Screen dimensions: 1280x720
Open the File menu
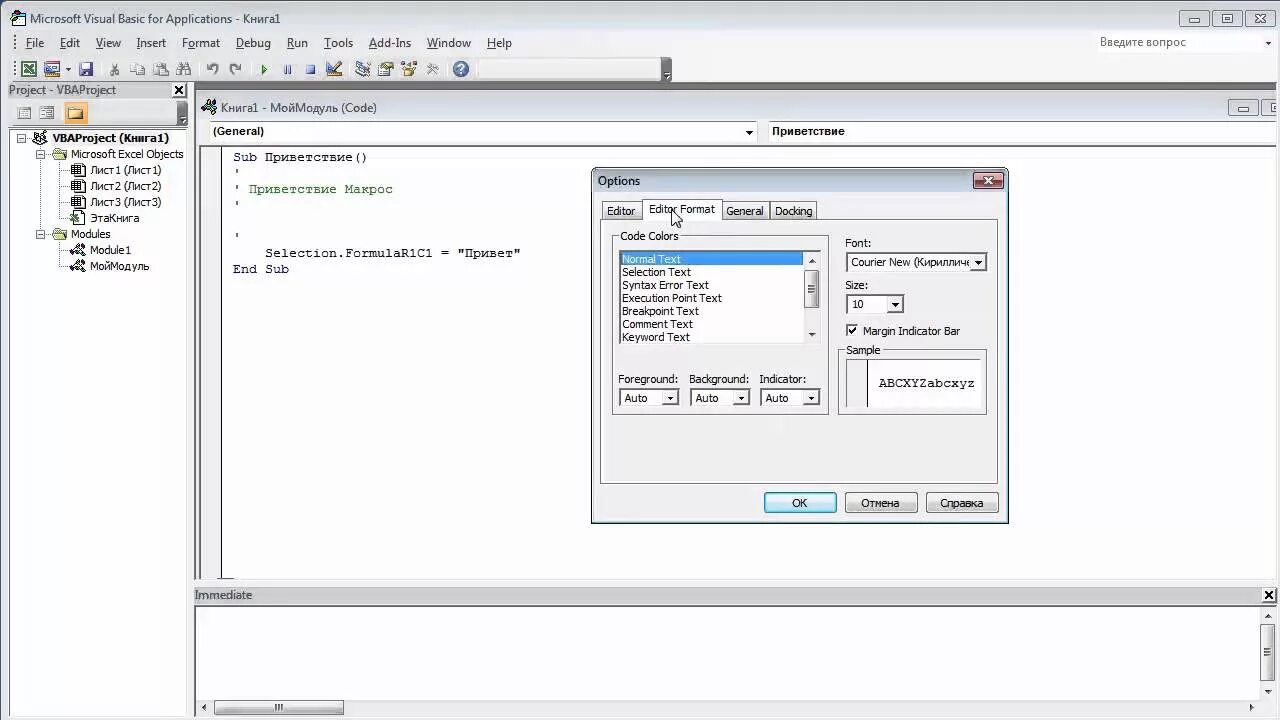[35, 43]
